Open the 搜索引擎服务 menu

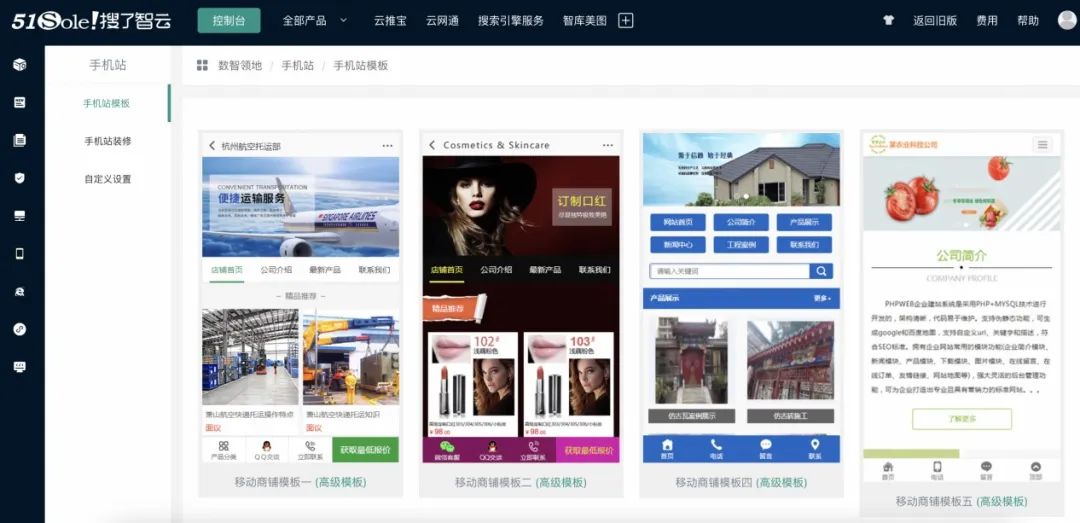tap(510, 21)
